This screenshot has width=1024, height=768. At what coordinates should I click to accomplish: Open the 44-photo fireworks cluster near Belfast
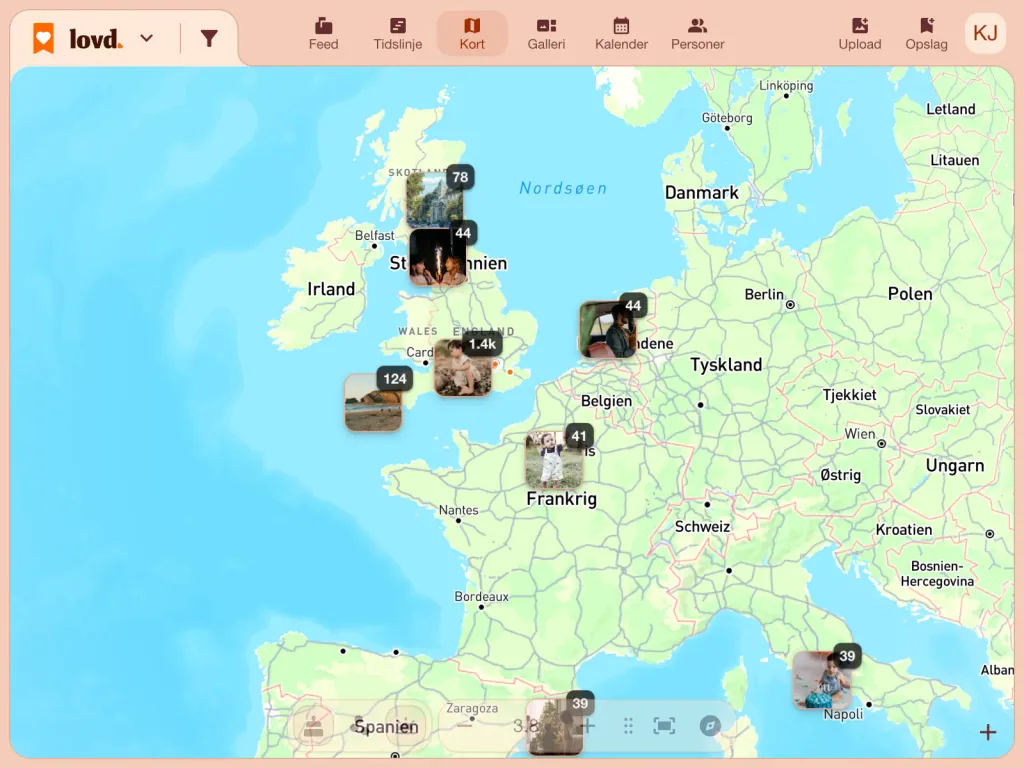click(438, 257)
